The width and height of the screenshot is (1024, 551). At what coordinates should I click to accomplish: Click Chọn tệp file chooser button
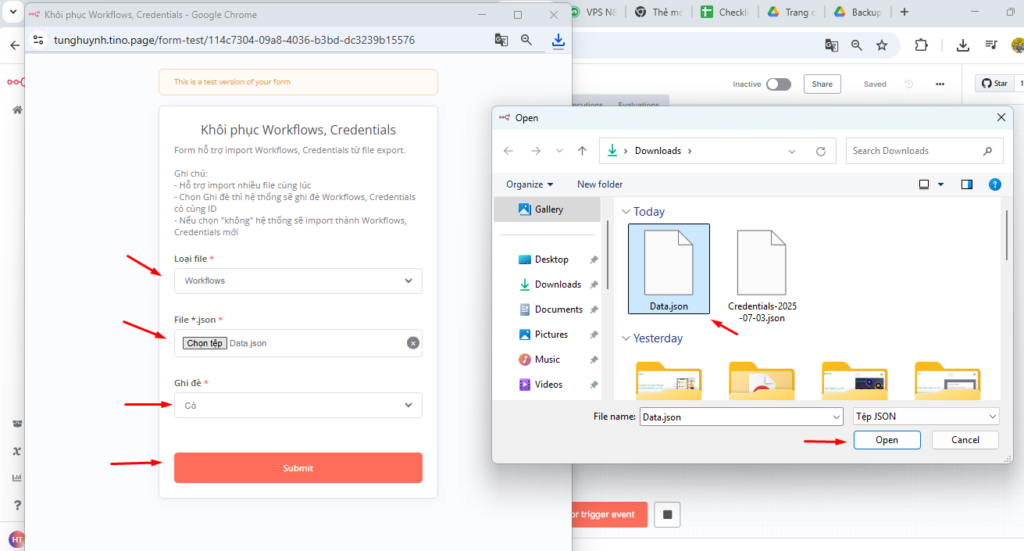click(204, 343)
